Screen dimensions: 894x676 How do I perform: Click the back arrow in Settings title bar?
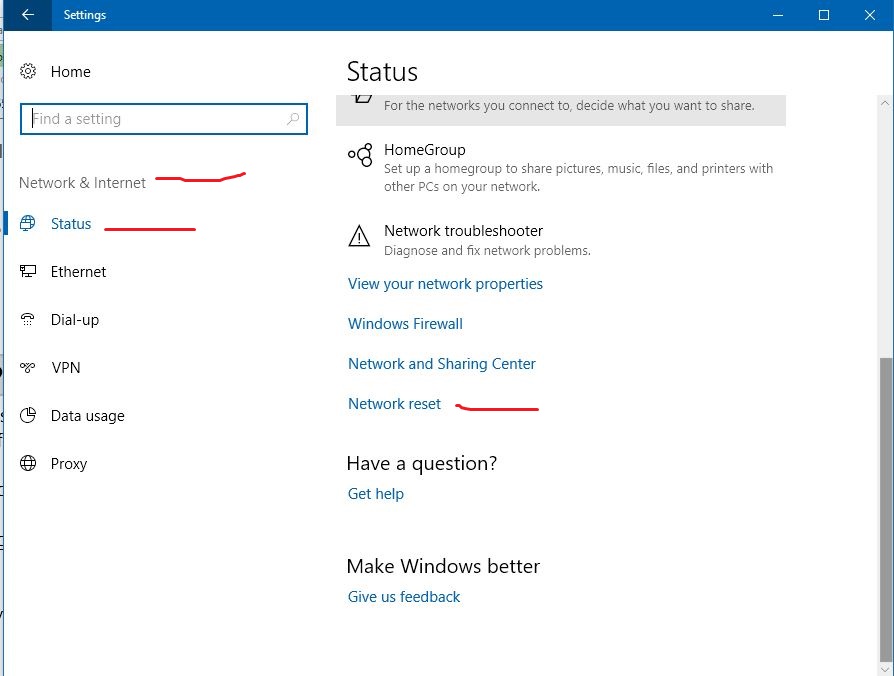(x=27, y=15)
